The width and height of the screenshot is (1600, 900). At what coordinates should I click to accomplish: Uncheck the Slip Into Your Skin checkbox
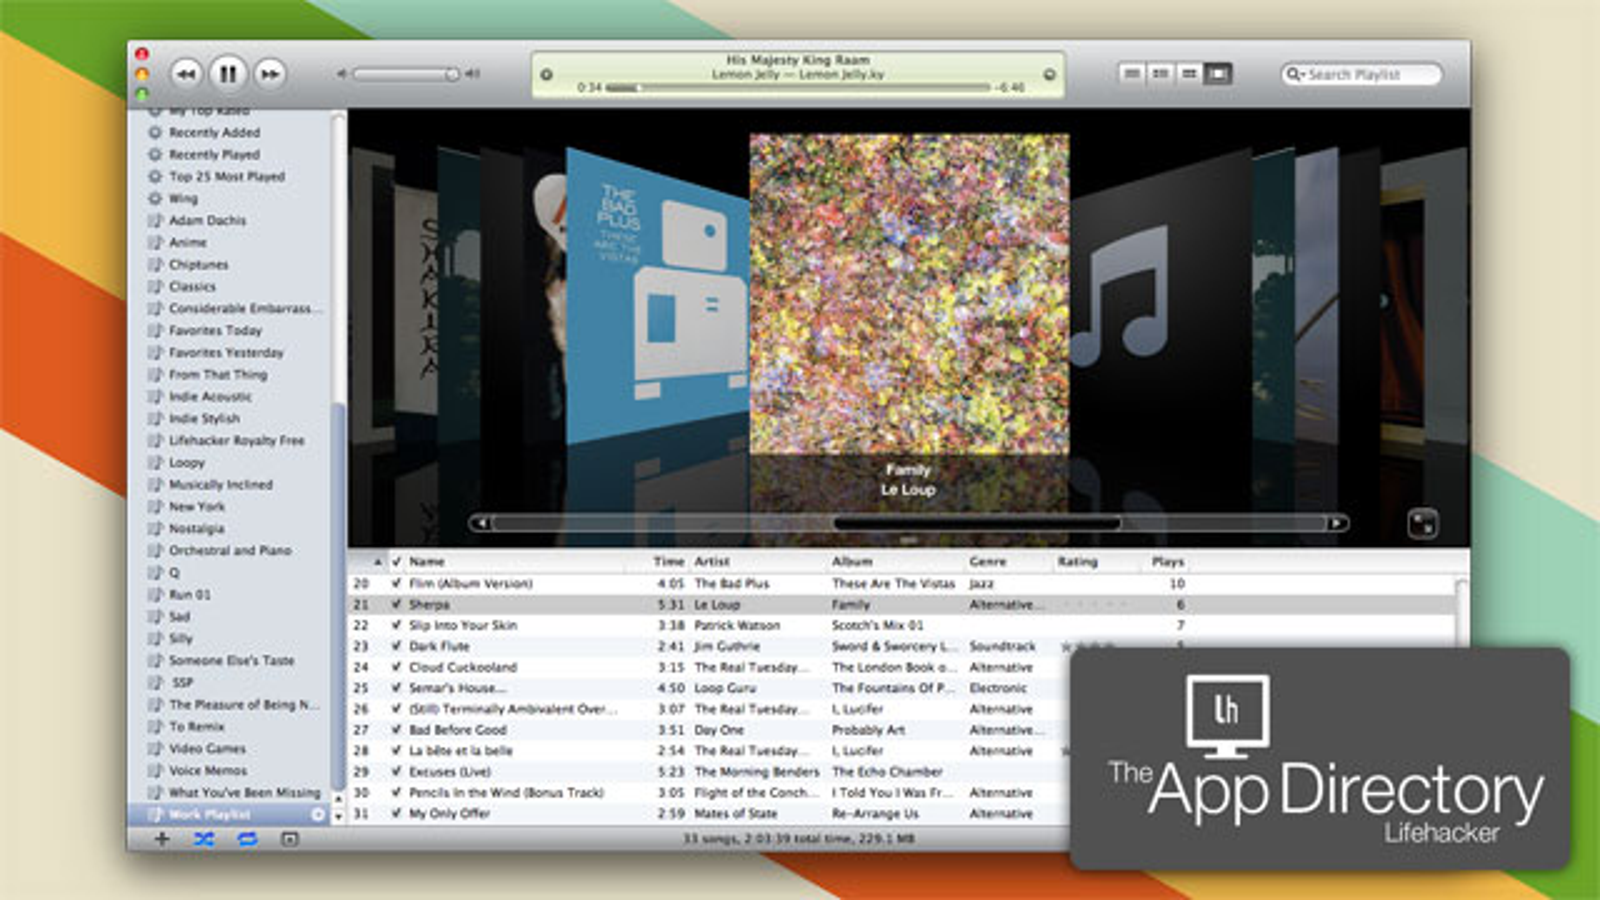click(x=397, y=625)
